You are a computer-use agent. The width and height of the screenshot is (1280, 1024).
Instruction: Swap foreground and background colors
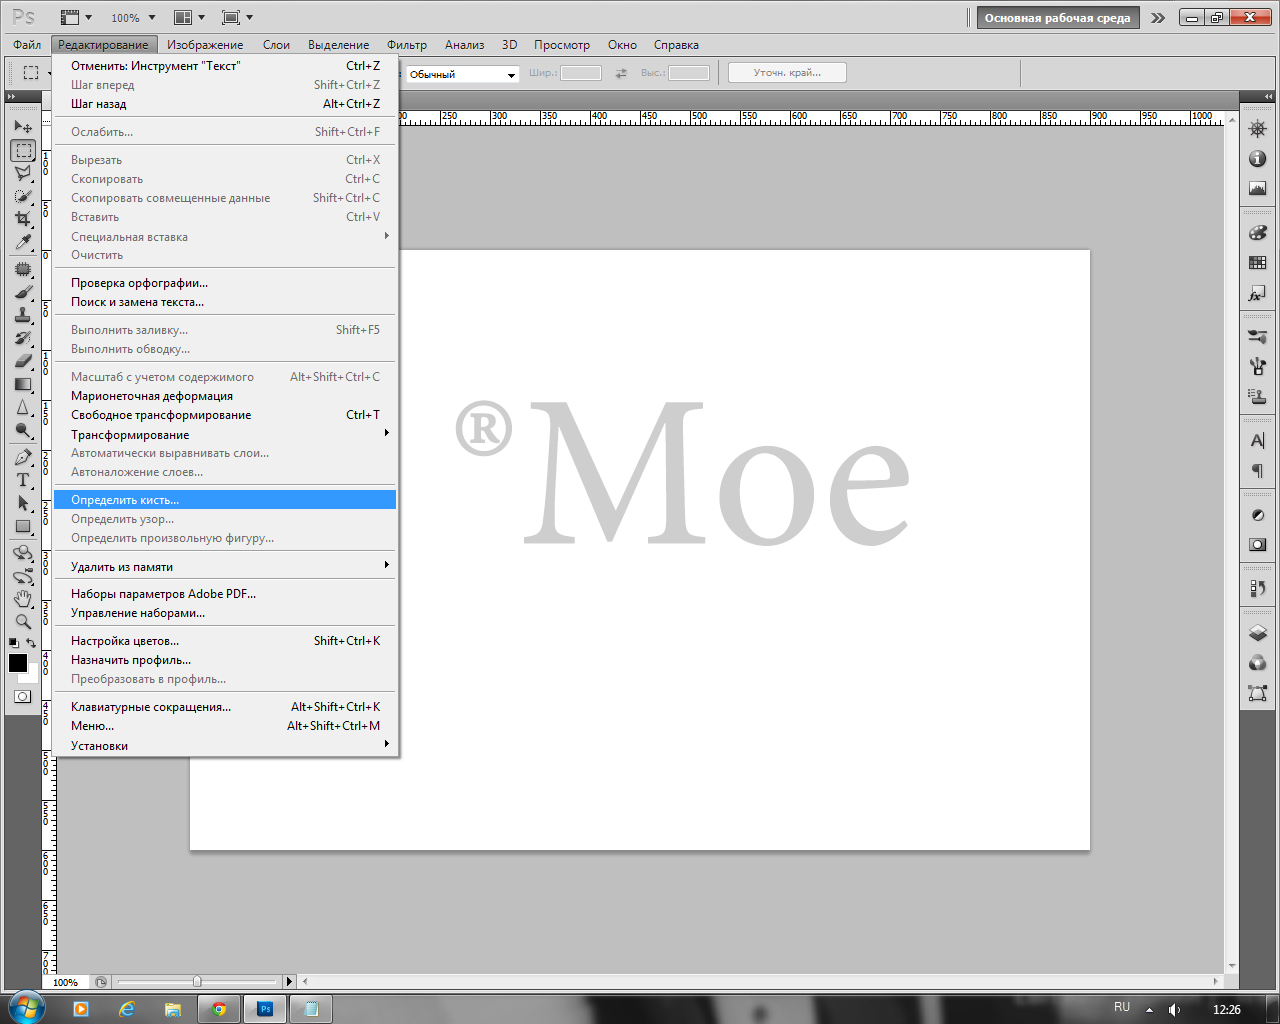32,643
